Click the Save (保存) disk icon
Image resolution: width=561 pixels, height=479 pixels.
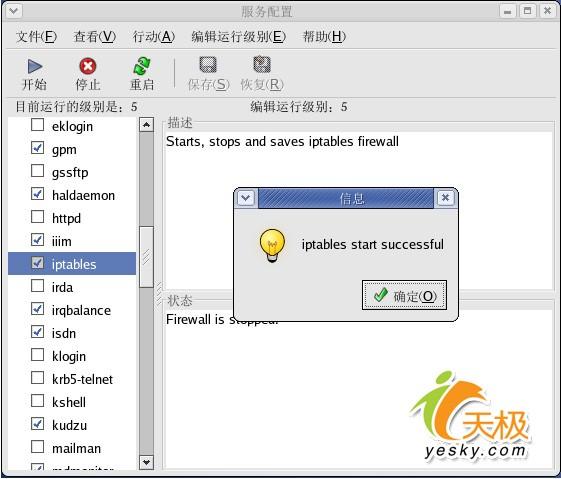click(x=208, y=65)
